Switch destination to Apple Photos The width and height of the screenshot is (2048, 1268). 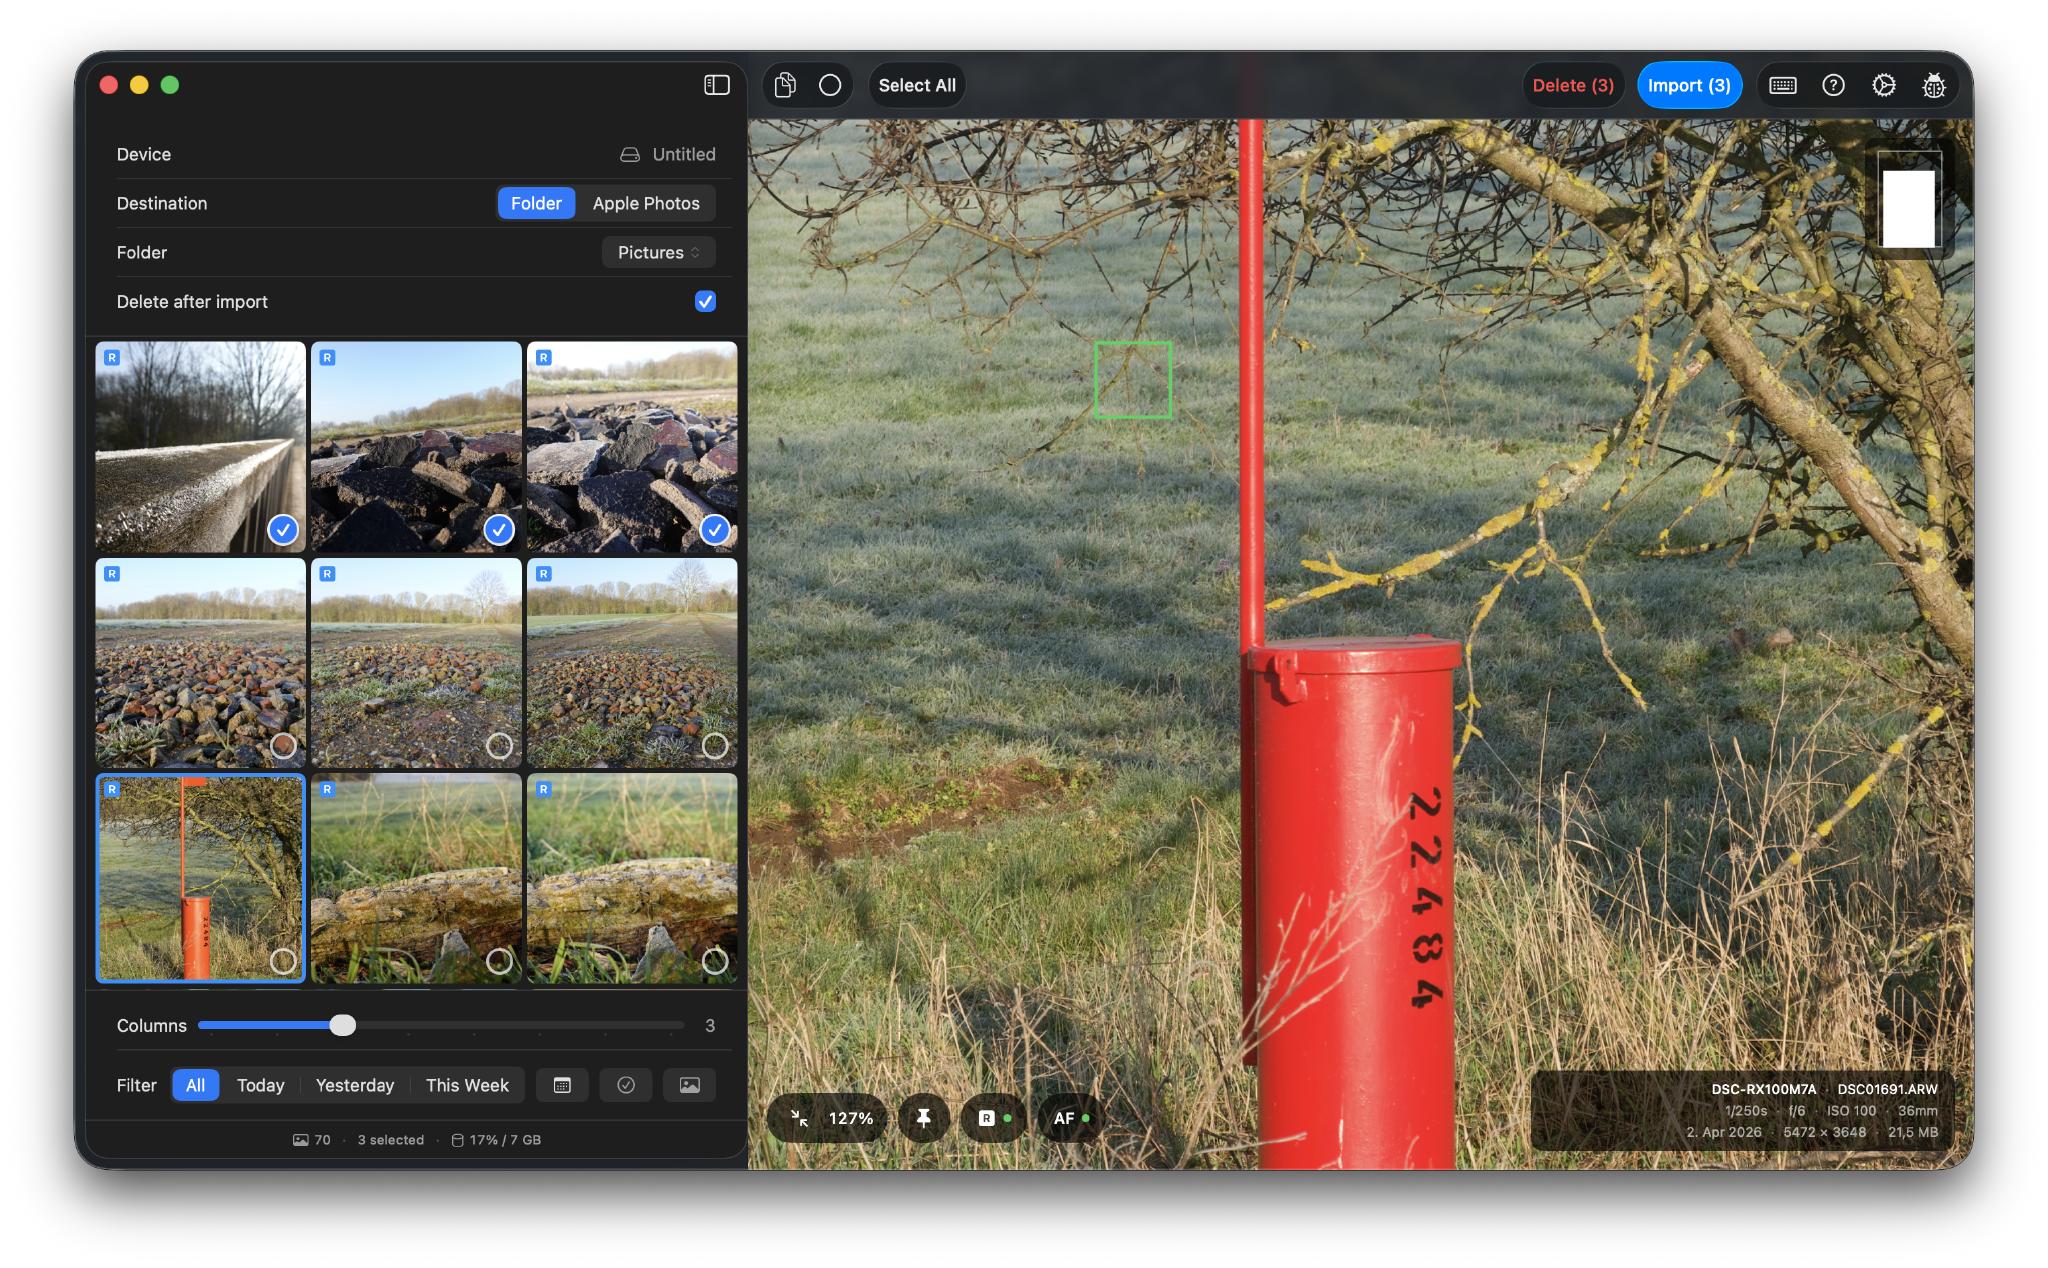tap(645, 203)
